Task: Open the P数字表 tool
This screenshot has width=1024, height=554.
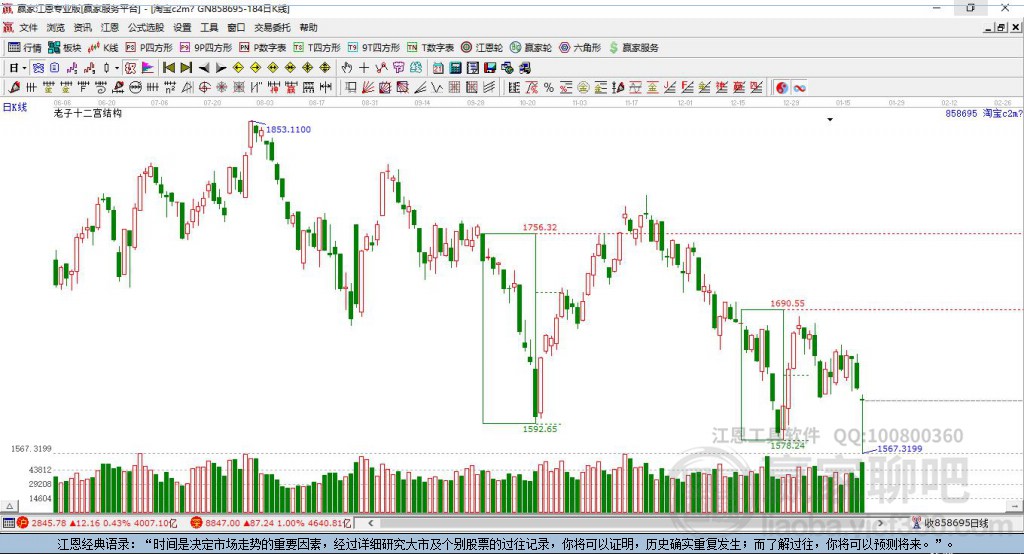Action: 263,48
